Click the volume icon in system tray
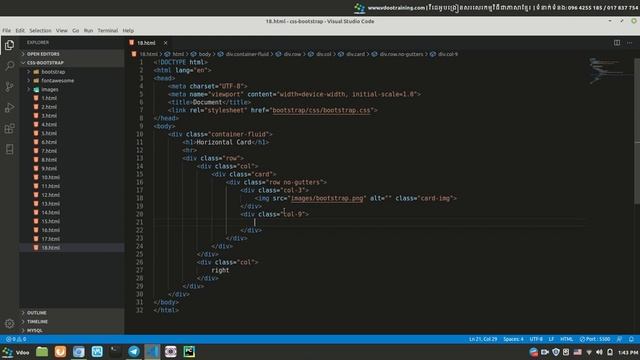640x360 pixels. 599,352
